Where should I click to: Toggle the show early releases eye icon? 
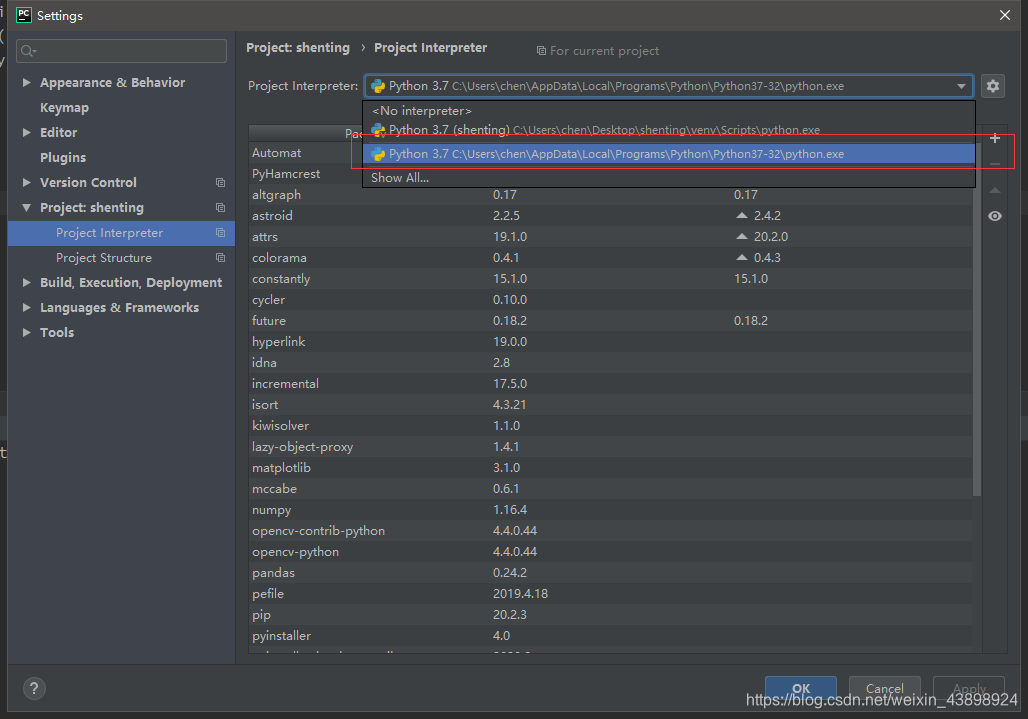pyautogui.click(x=995, y=216)
